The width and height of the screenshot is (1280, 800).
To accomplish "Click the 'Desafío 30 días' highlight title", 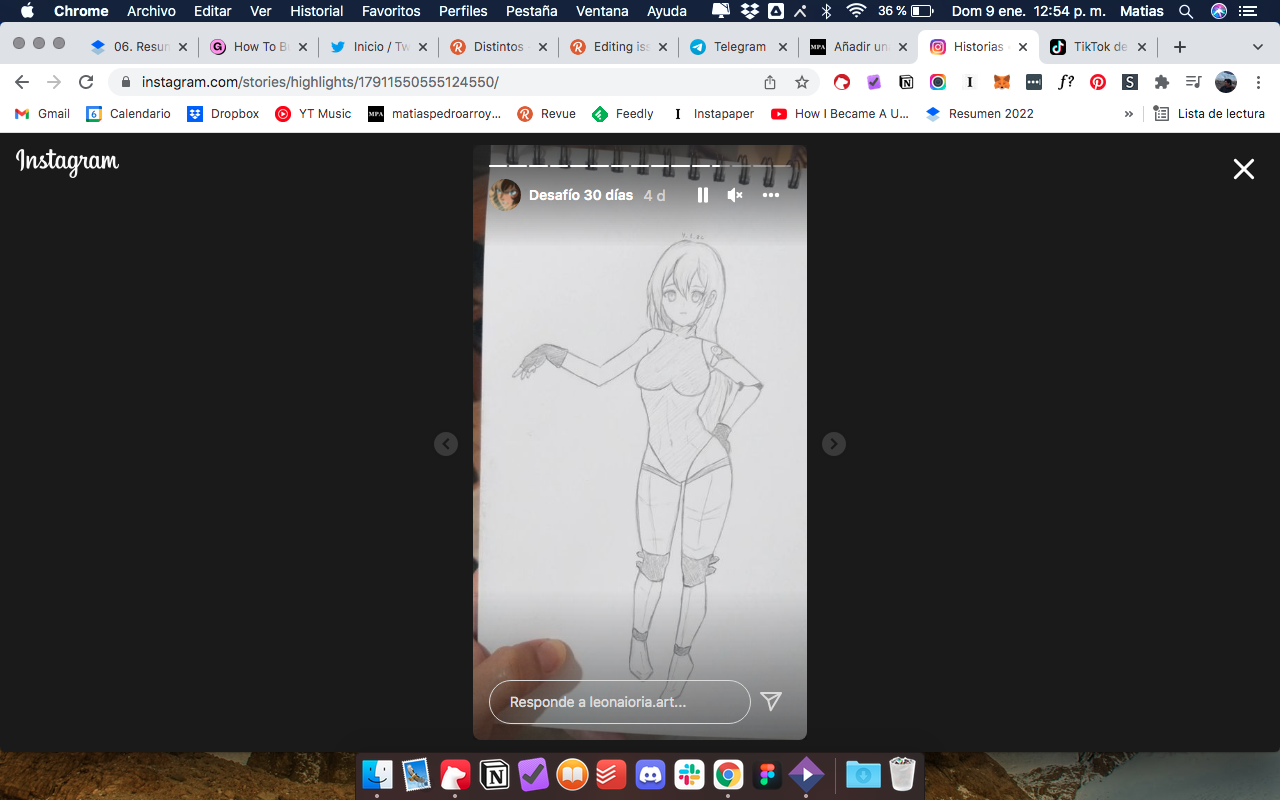I will [x=581, y=195].
